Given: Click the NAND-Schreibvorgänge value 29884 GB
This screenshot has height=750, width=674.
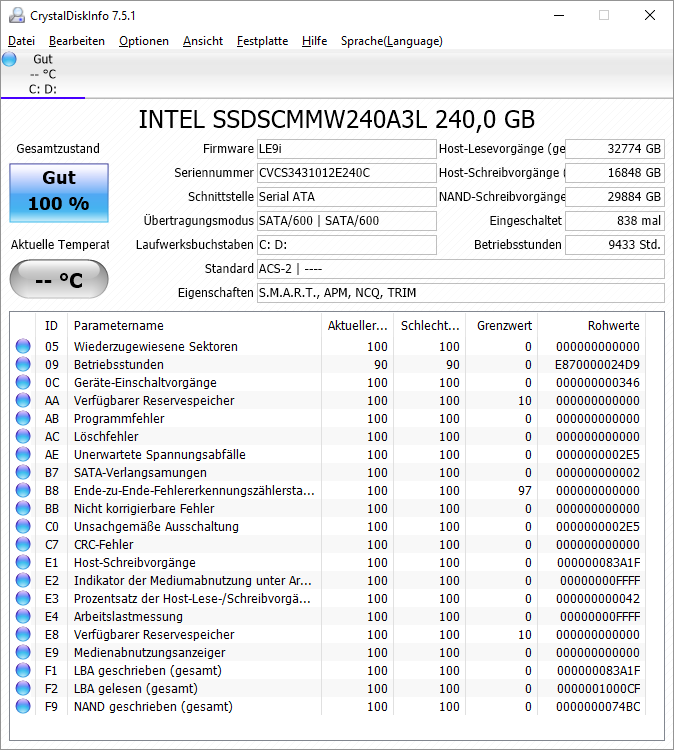Looking at the screenshot, I should pyautogui.click(x=615, y=197).
